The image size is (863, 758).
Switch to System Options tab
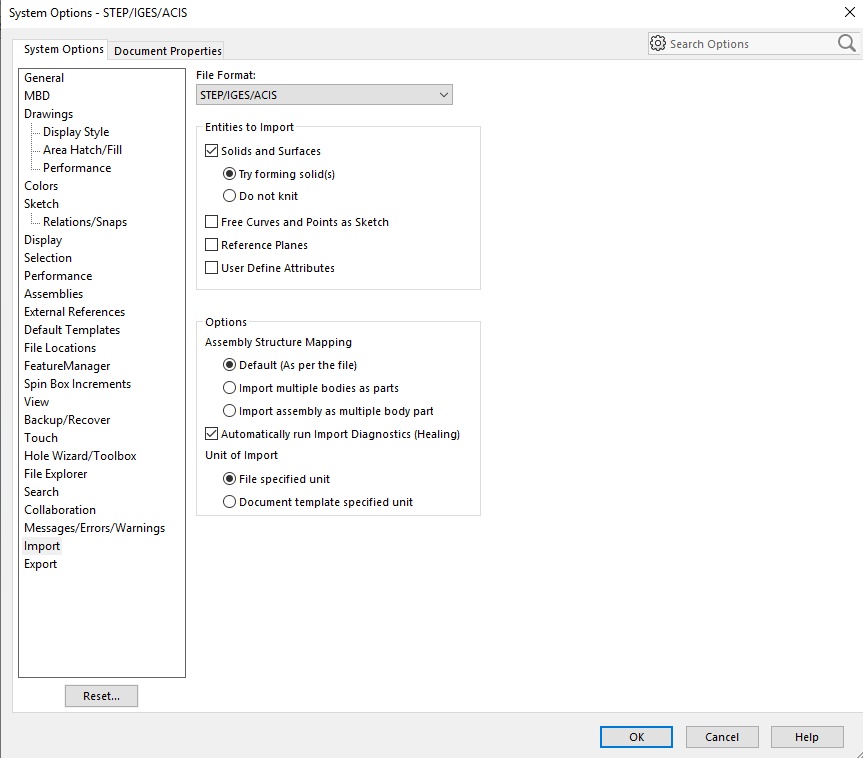pyautogui.click(x=63, y=49)
